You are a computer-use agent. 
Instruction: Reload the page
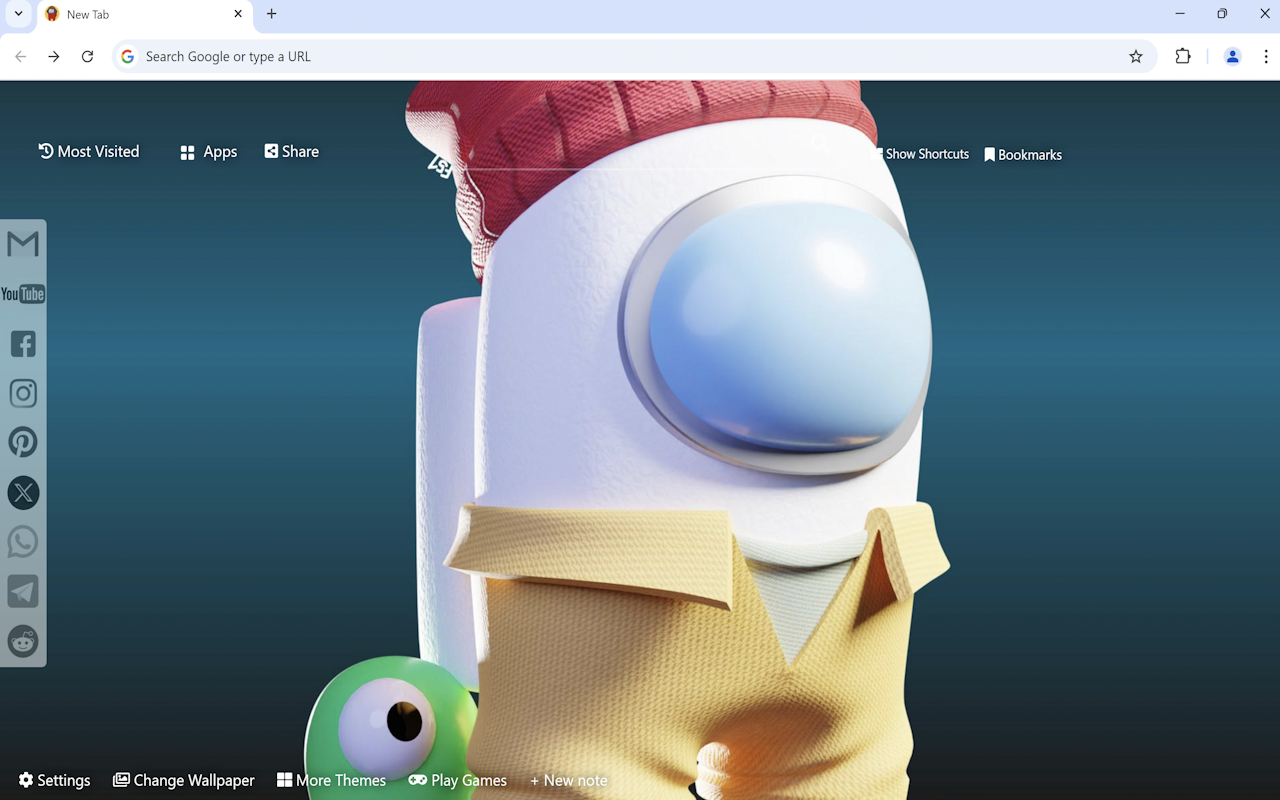(x=87, y=57)
